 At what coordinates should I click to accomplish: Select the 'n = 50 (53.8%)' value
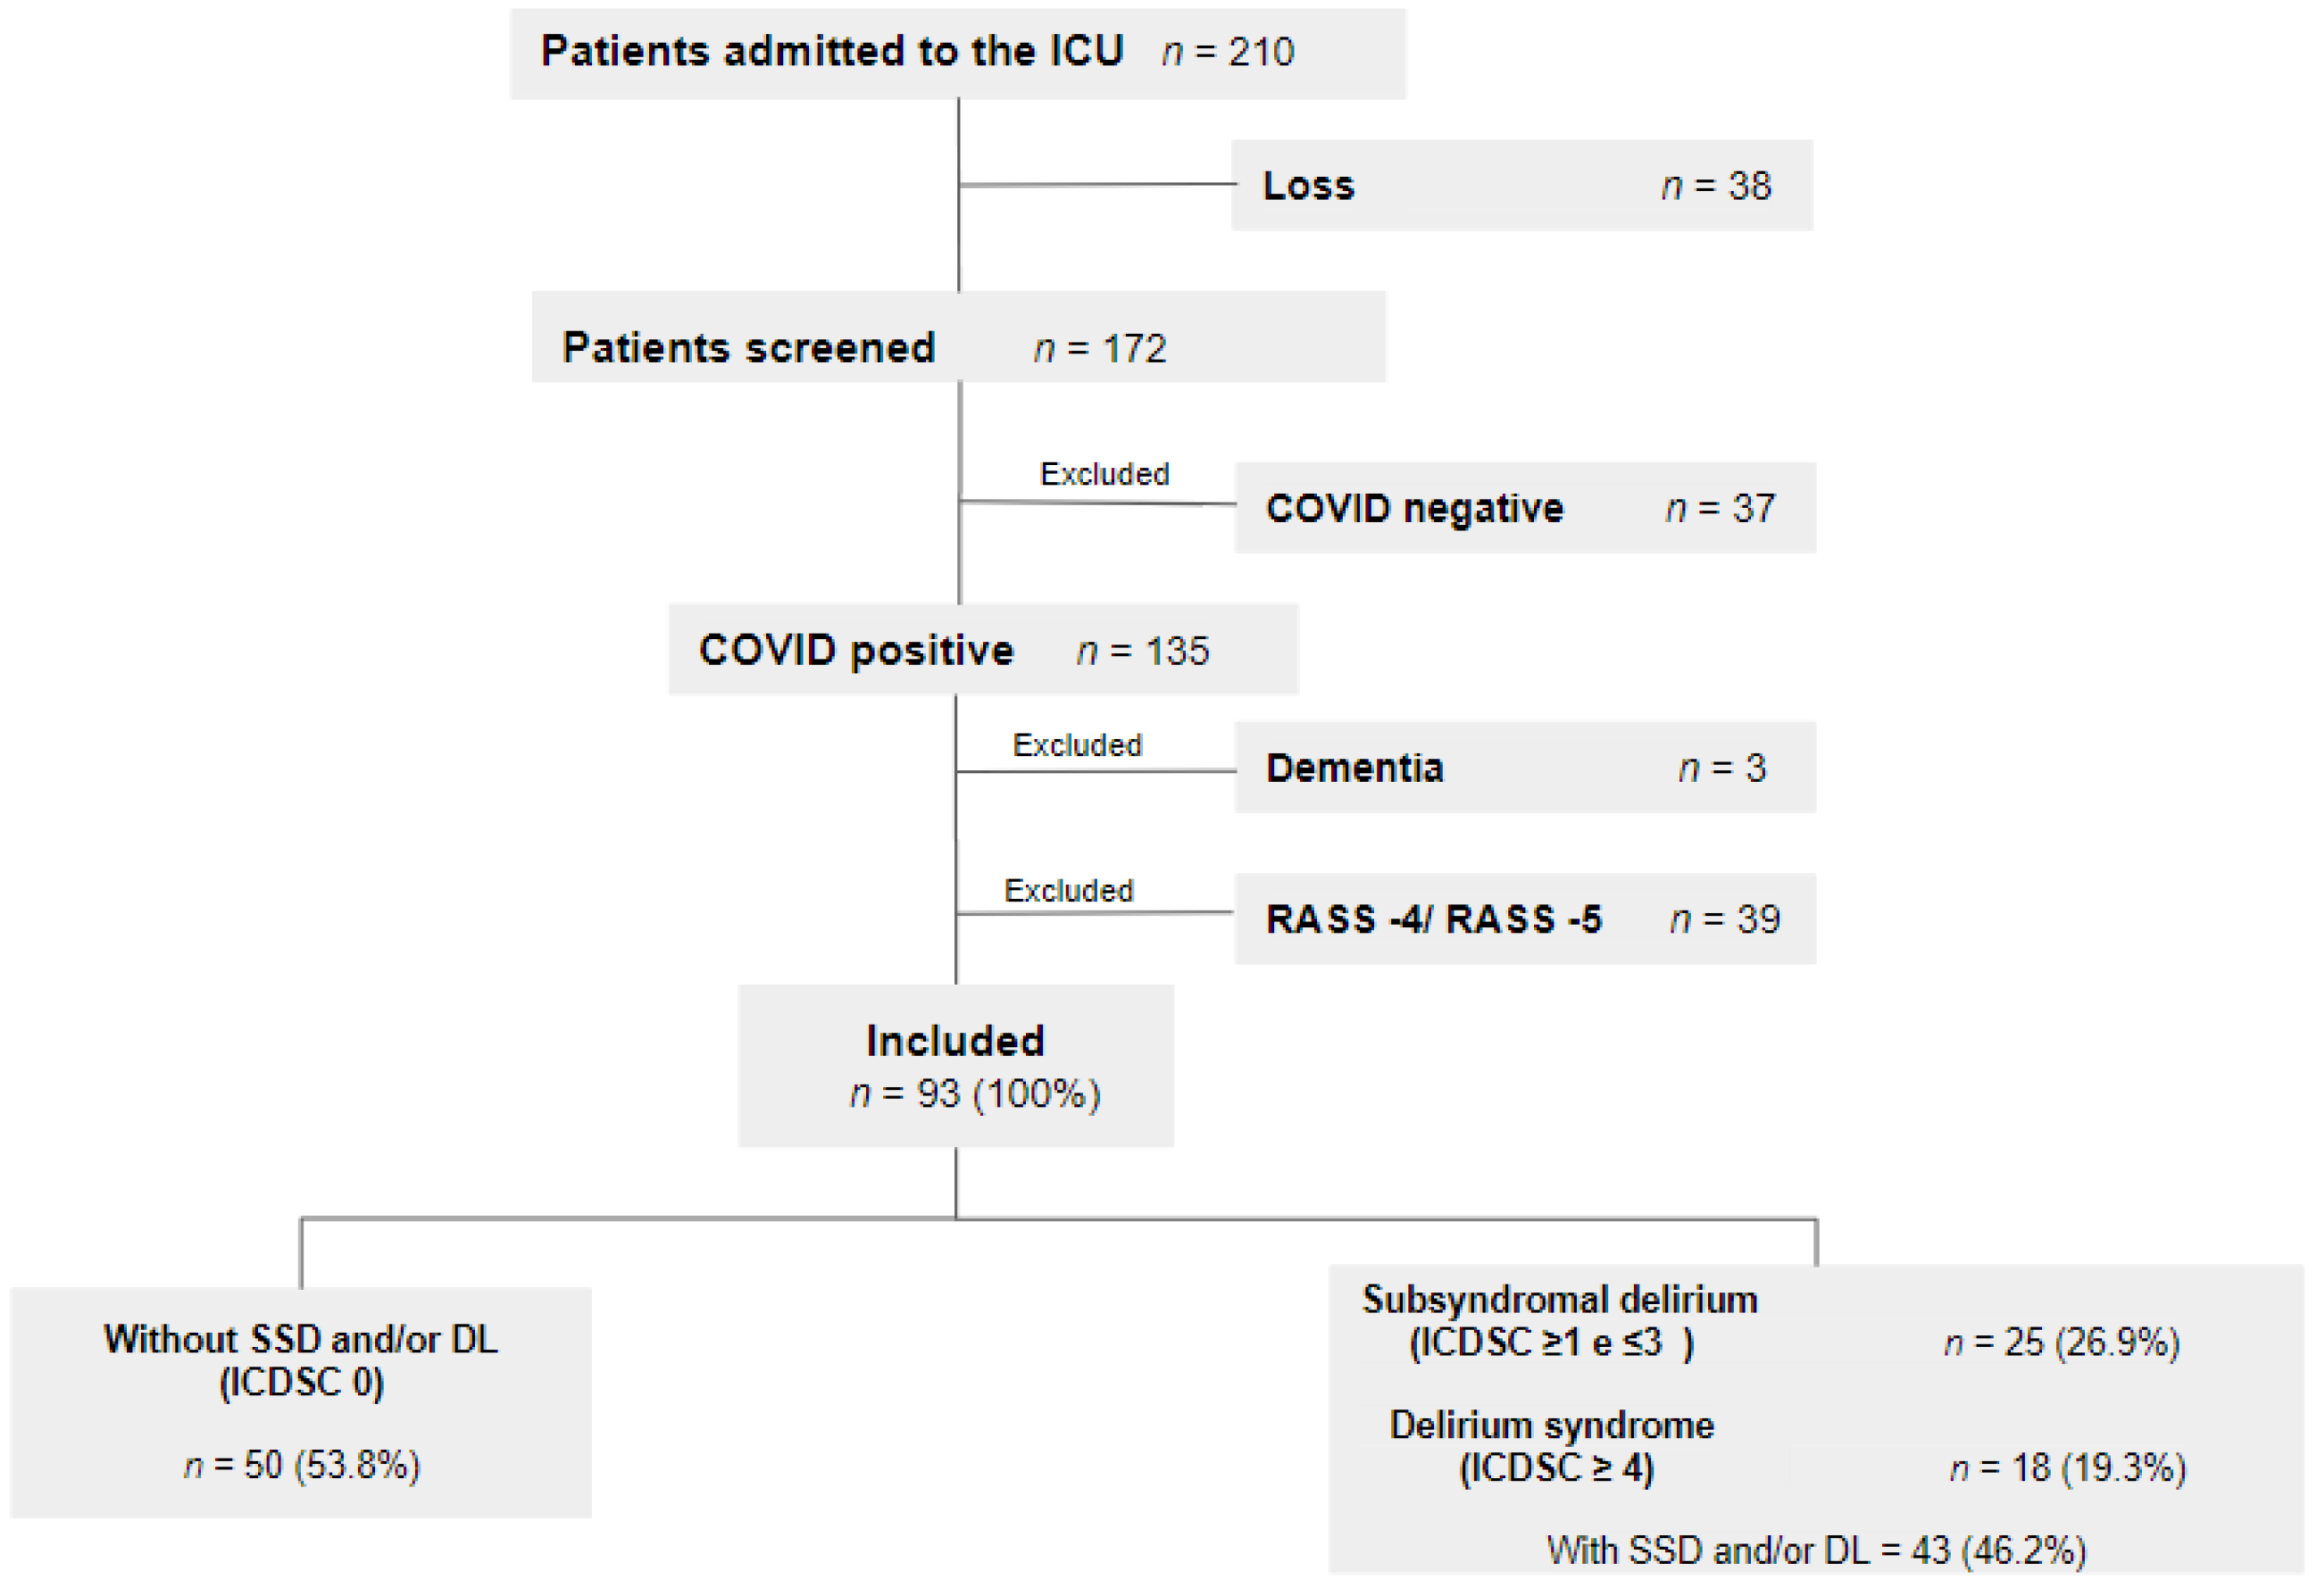(302, 1465)
